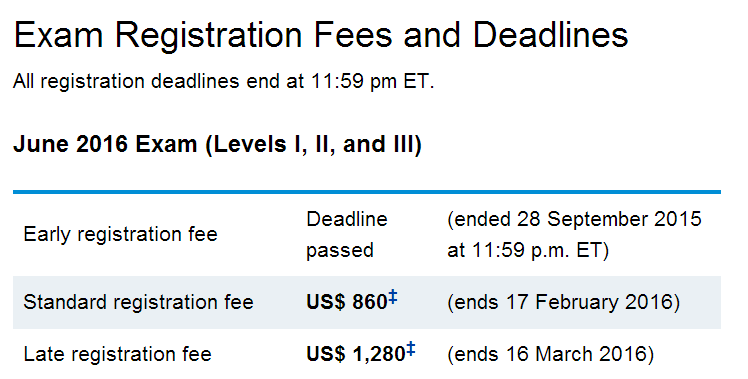
Task: Open the footnote marker beside US$ 1,280
Action: pyautogui.click(x=411, y=349)
